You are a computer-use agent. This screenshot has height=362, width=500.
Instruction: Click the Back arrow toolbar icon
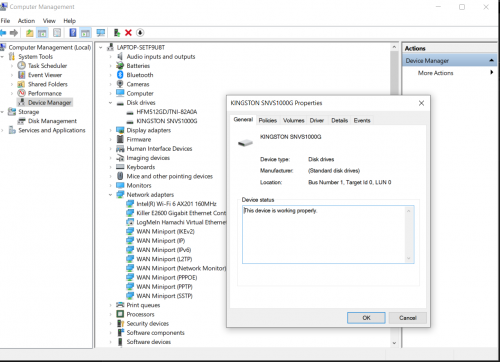click(x=3, y=33)
